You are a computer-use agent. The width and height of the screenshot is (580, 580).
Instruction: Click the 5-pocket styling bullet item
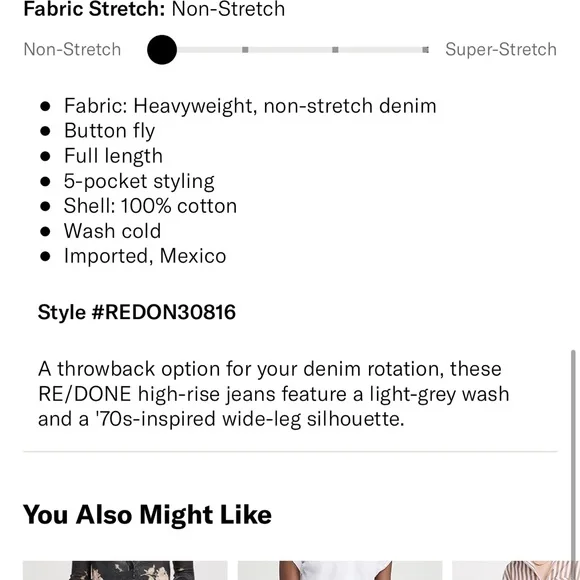tap(139, 181)
